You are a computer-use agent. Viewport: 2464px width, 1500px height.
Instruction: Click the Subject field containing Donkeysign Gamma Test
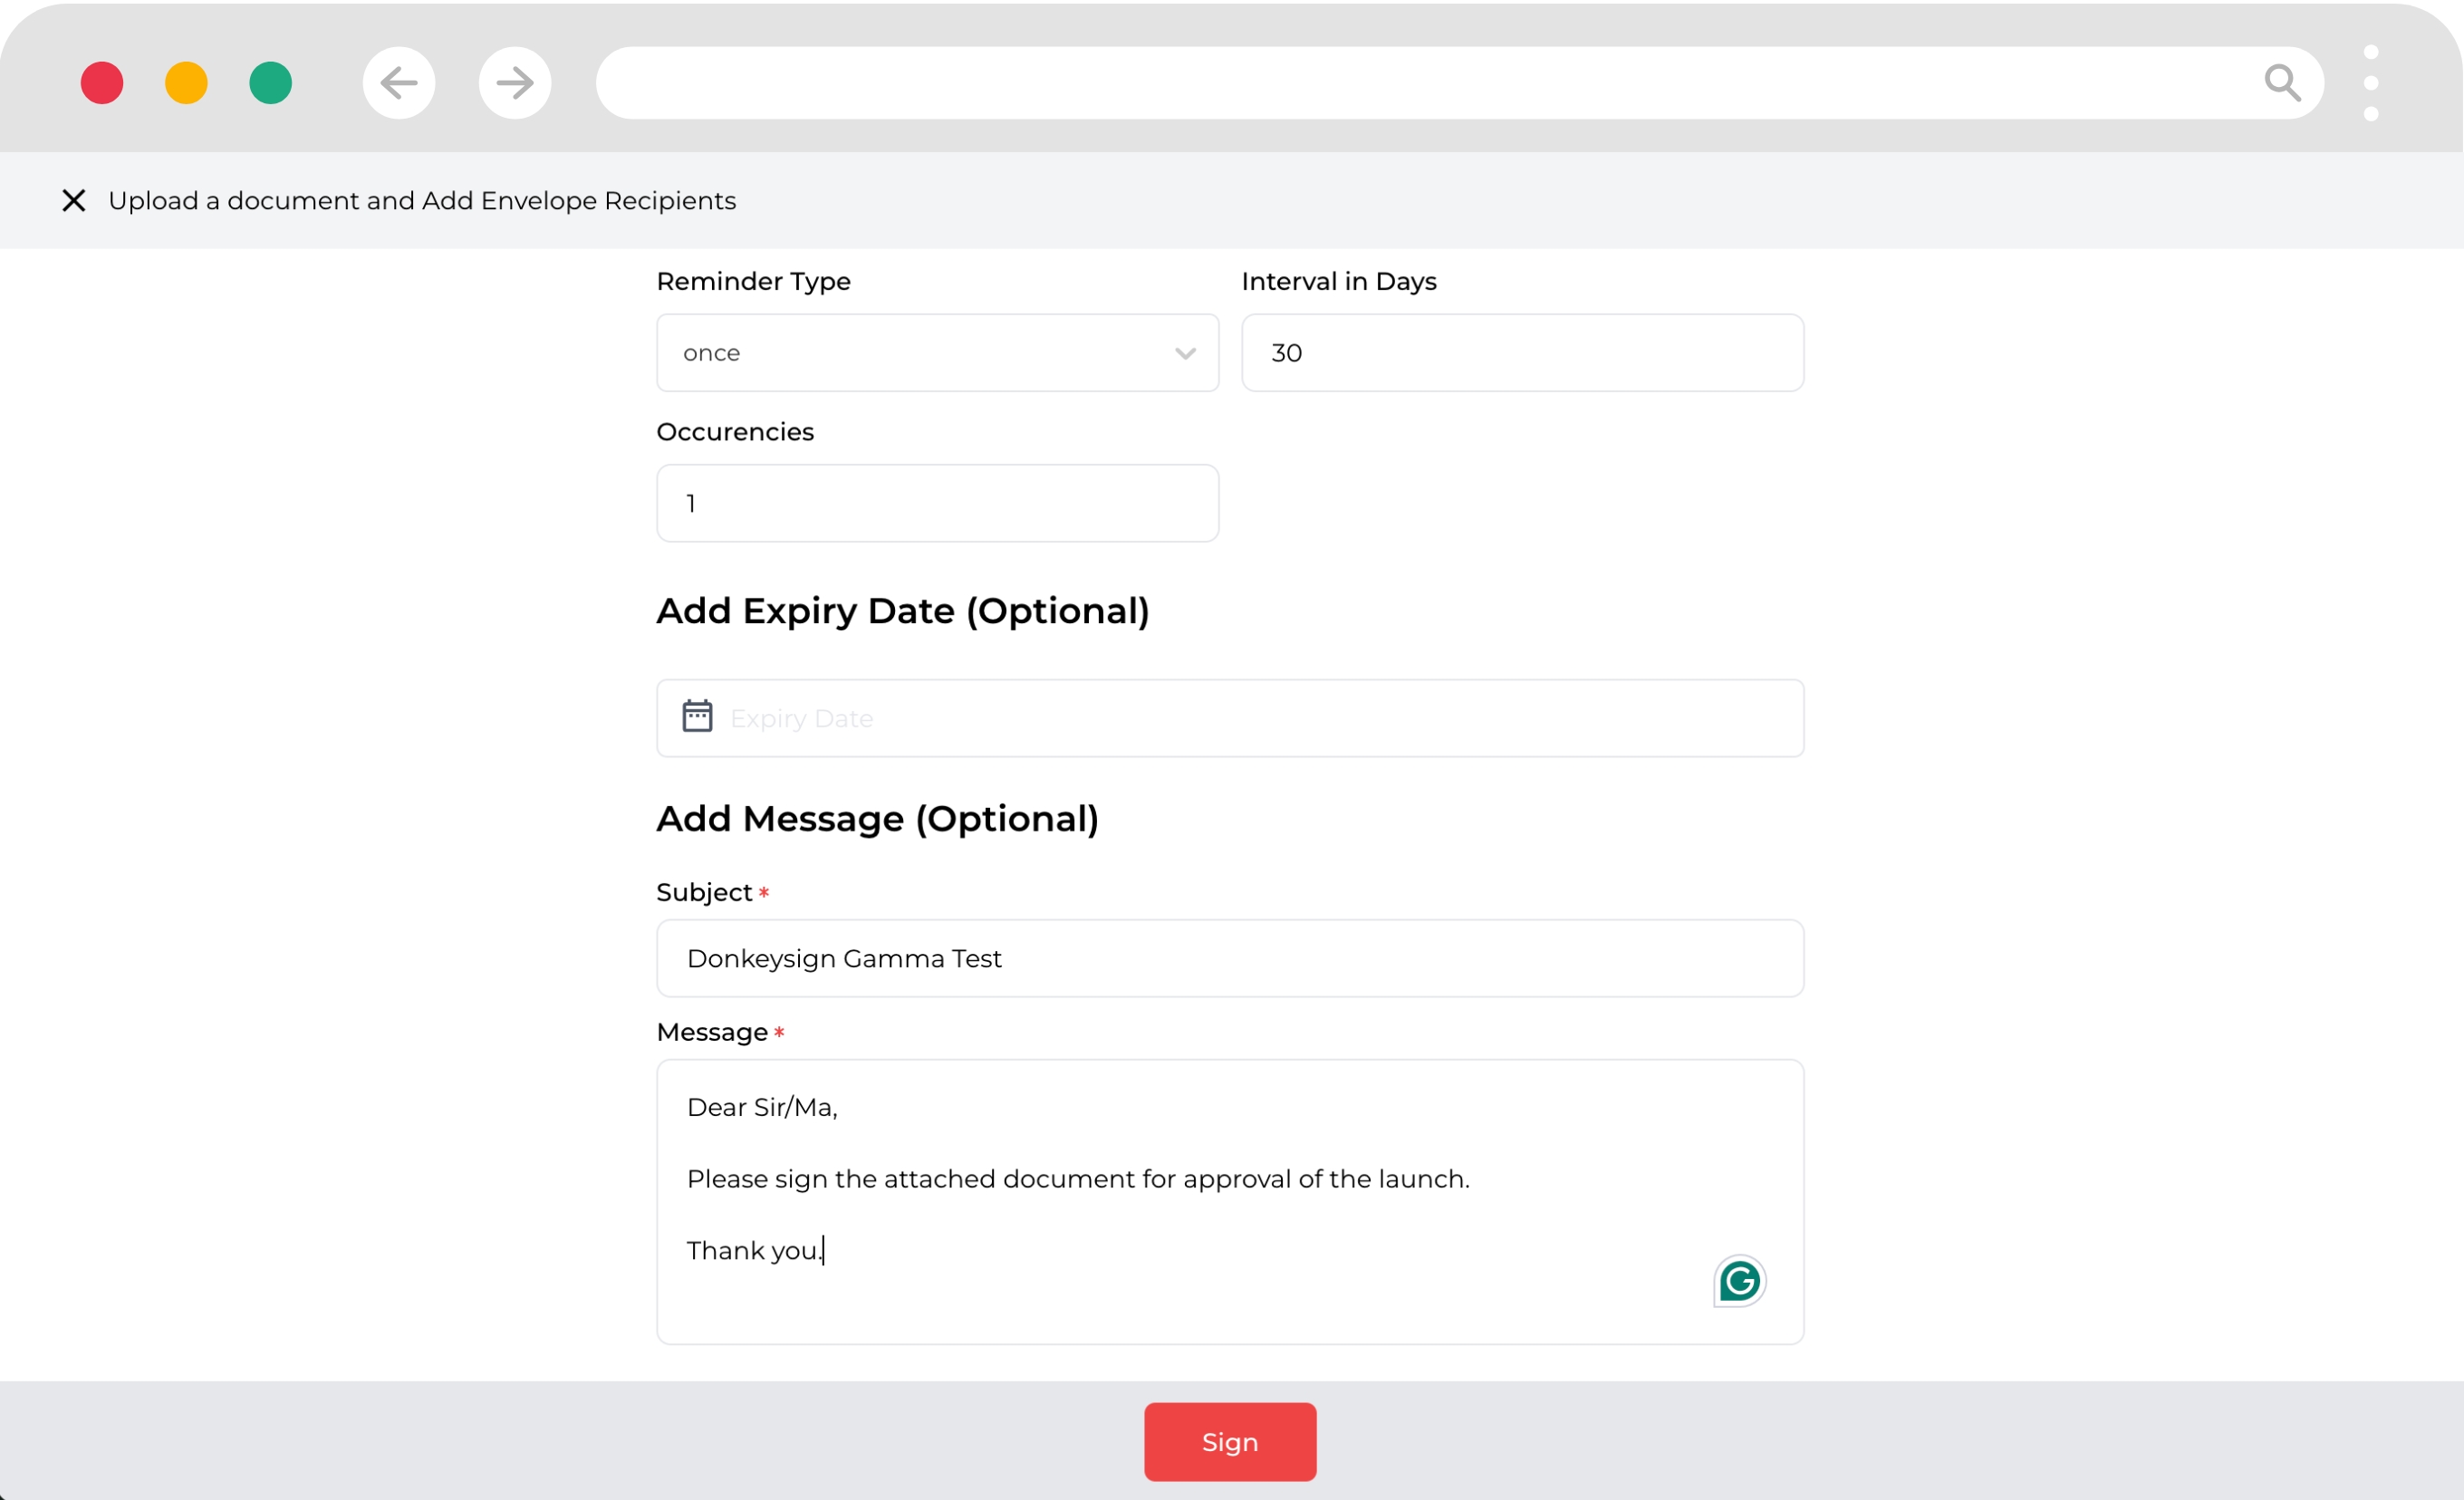1229,958
